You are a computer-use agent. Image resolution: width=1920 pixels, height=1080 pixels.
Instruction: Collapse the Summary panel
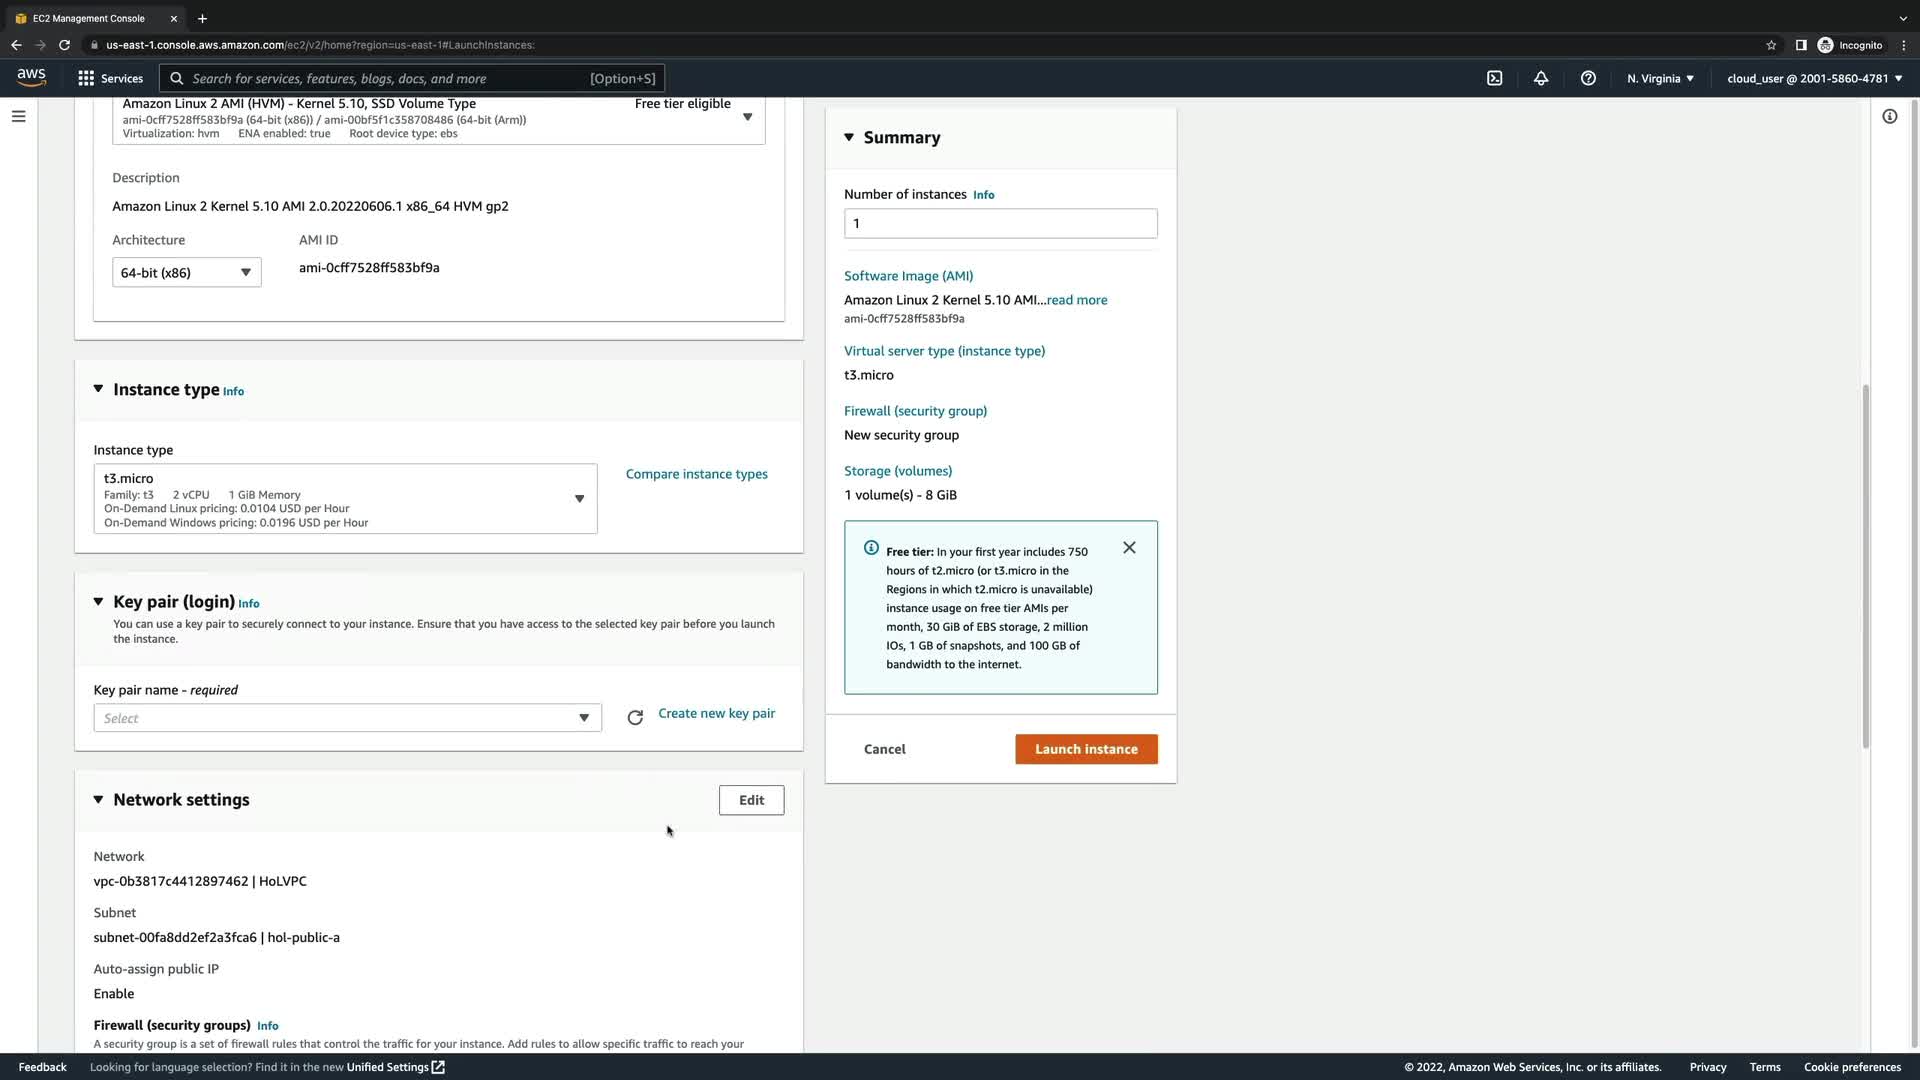(849, 138)
